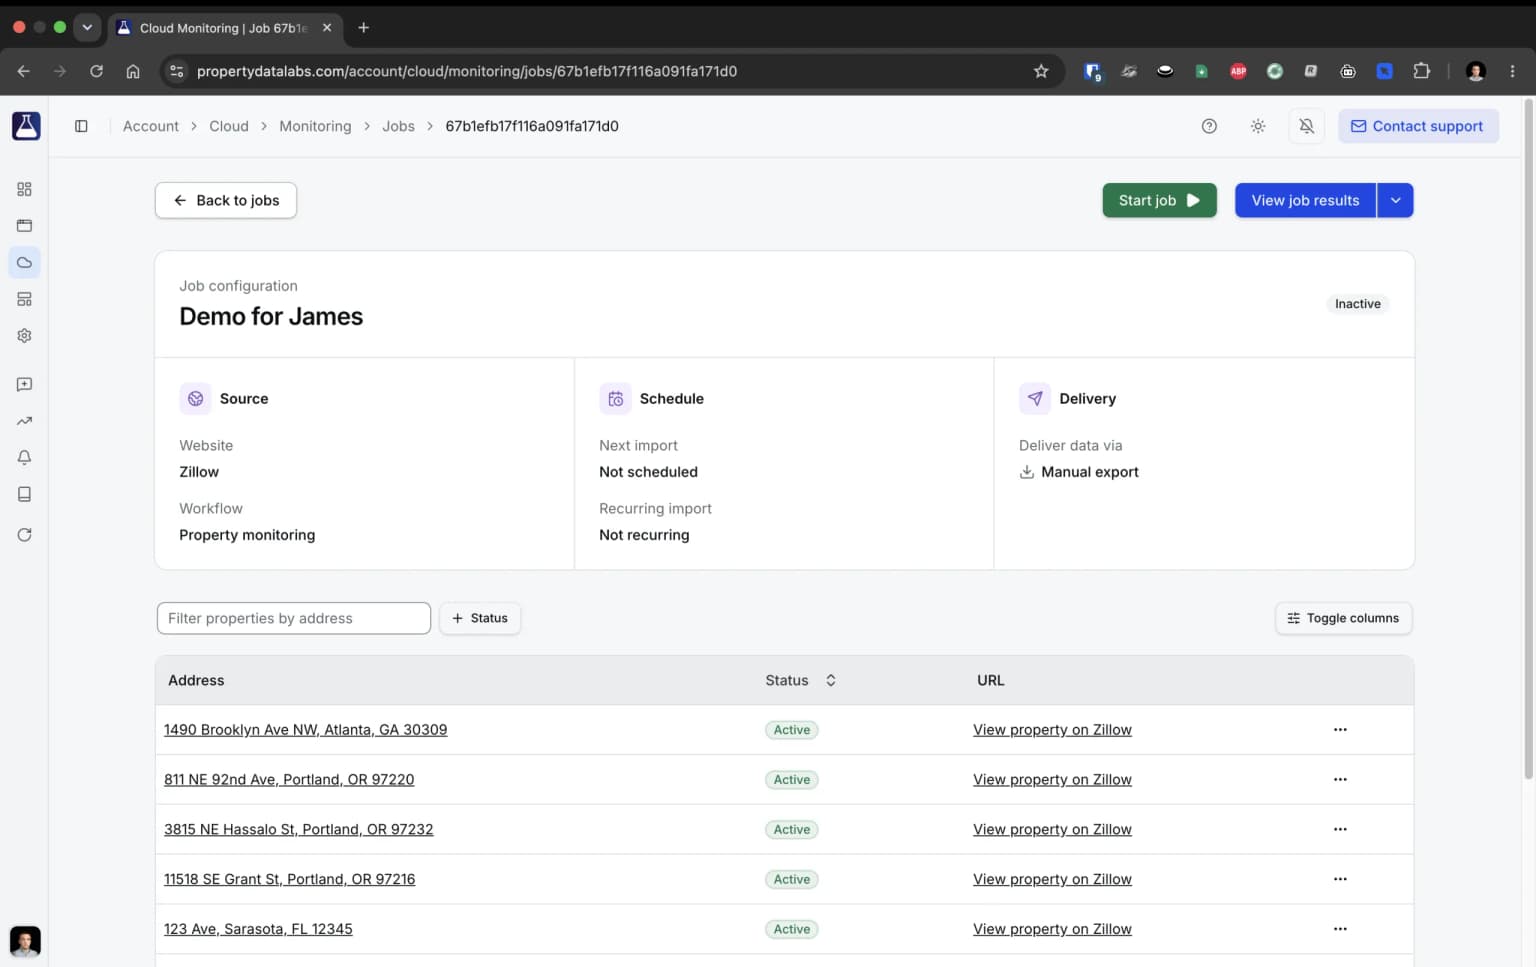Click the browser address bar URL

[x=467, y=71]
